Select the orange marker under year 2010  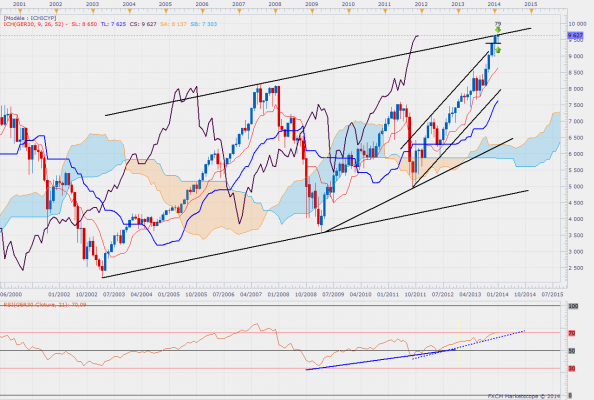click(x=349, y=11)
